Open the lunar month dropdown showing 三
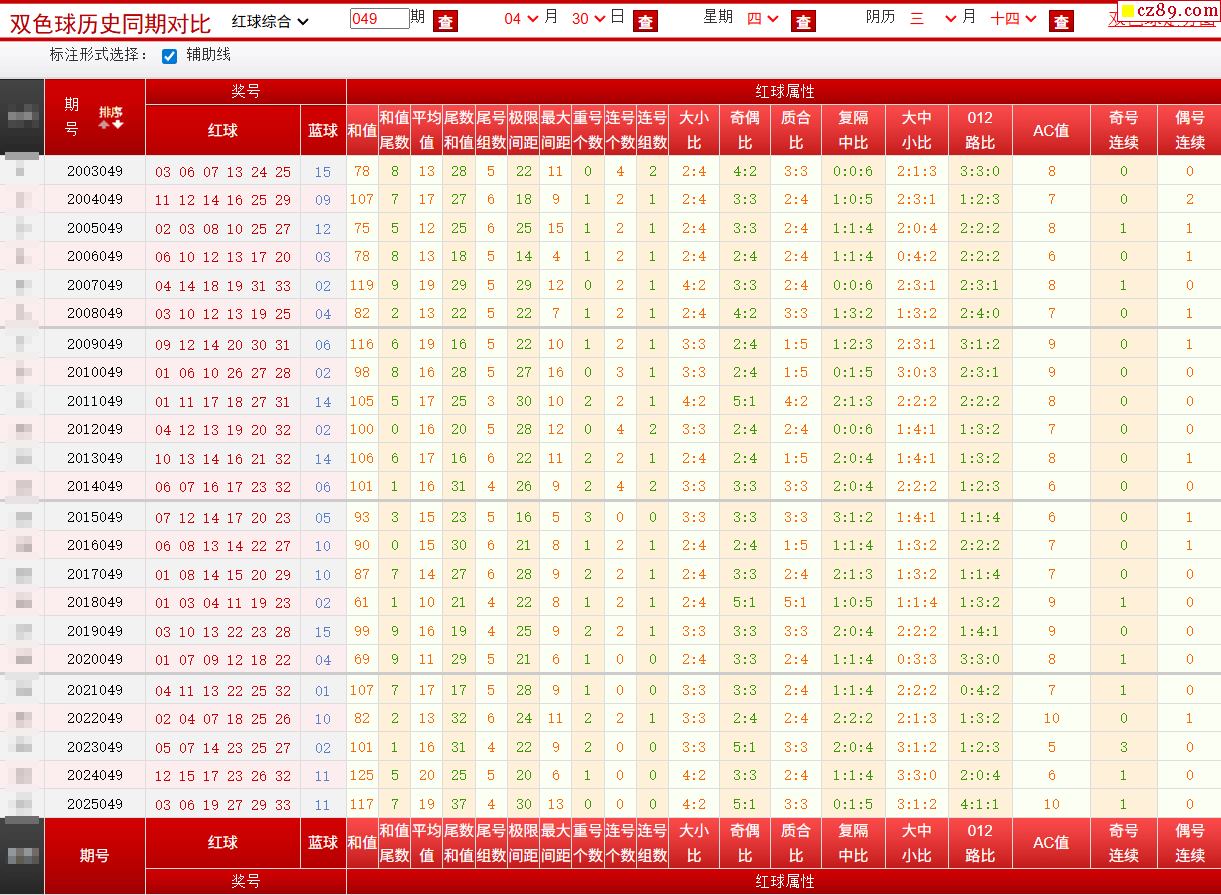The image size is (1221, 895). 933,19
